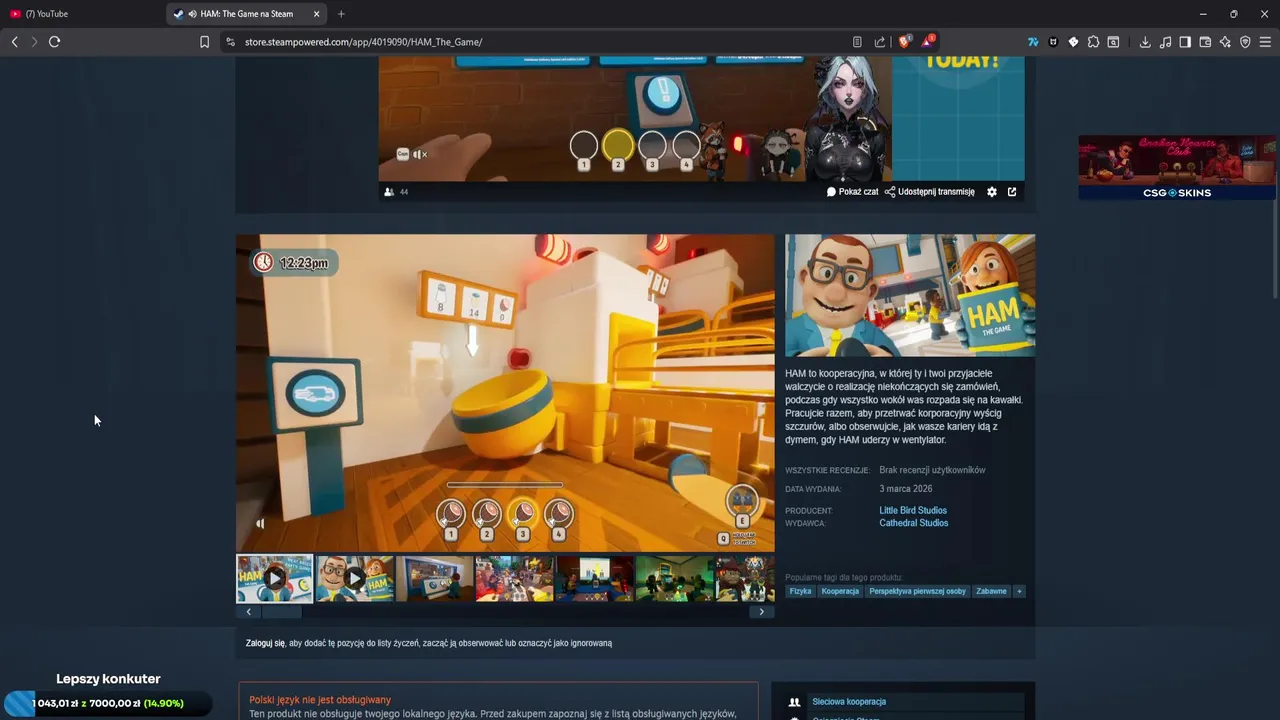The image size is (1280, 720).
Task: Bookmark this page via the address bar icon
Action: (204, 42)
